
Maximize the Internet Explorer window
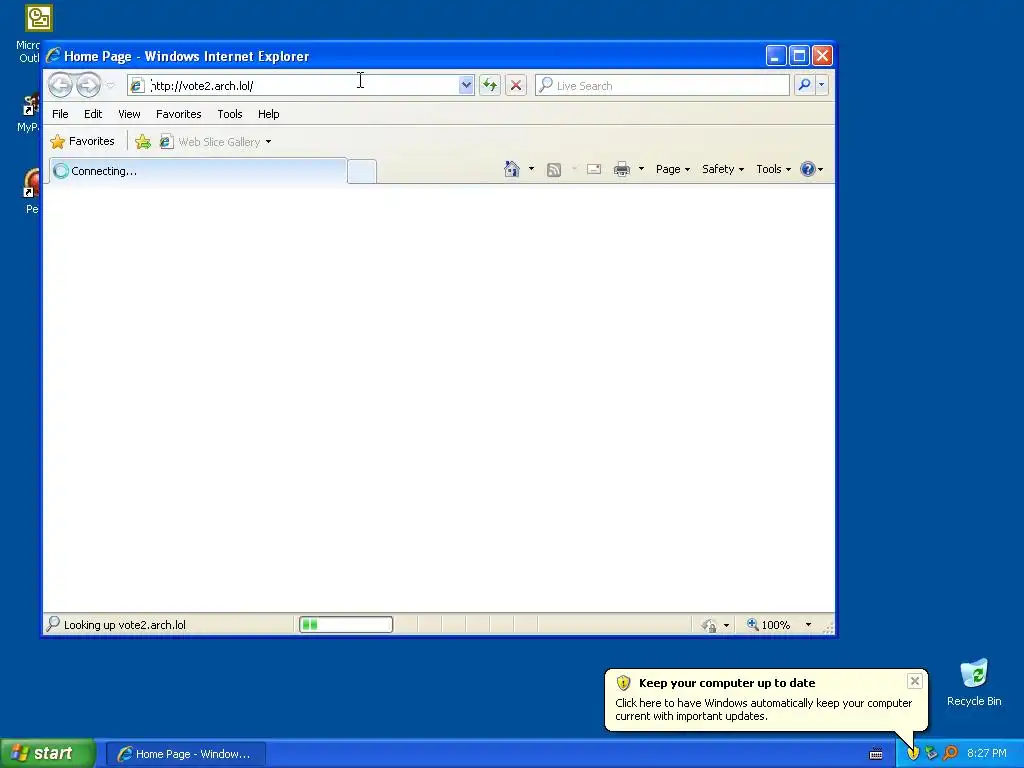799,56
